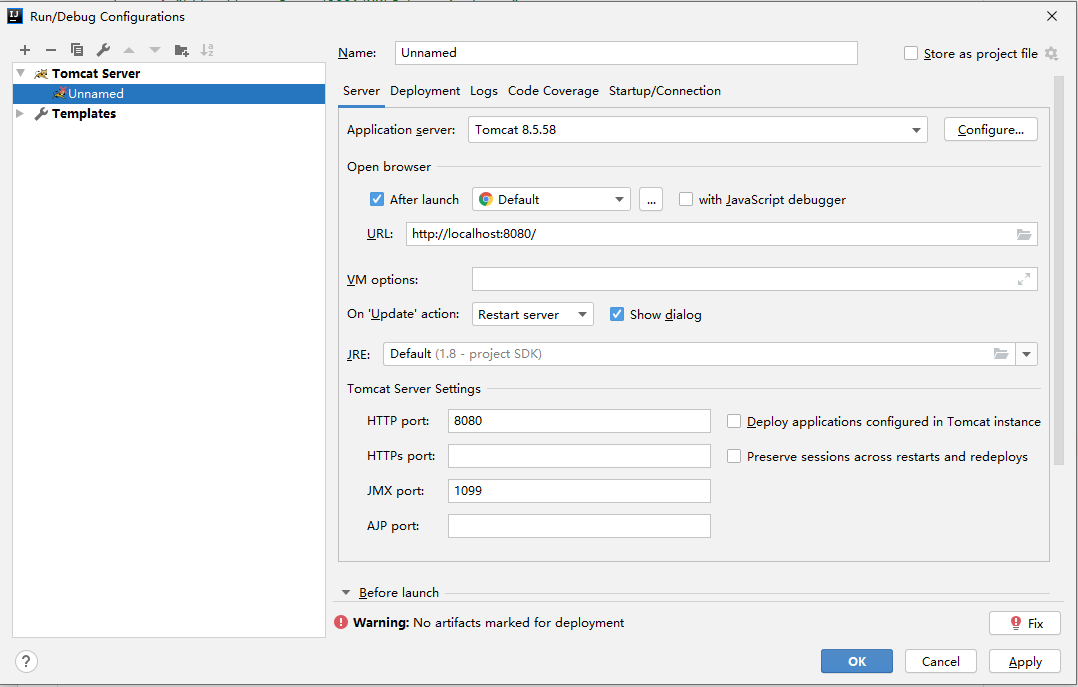1078x687 pixels.
Task: Click the wrench Edit Templates icon
Action: pyautogui.click(x=103, y=50)
